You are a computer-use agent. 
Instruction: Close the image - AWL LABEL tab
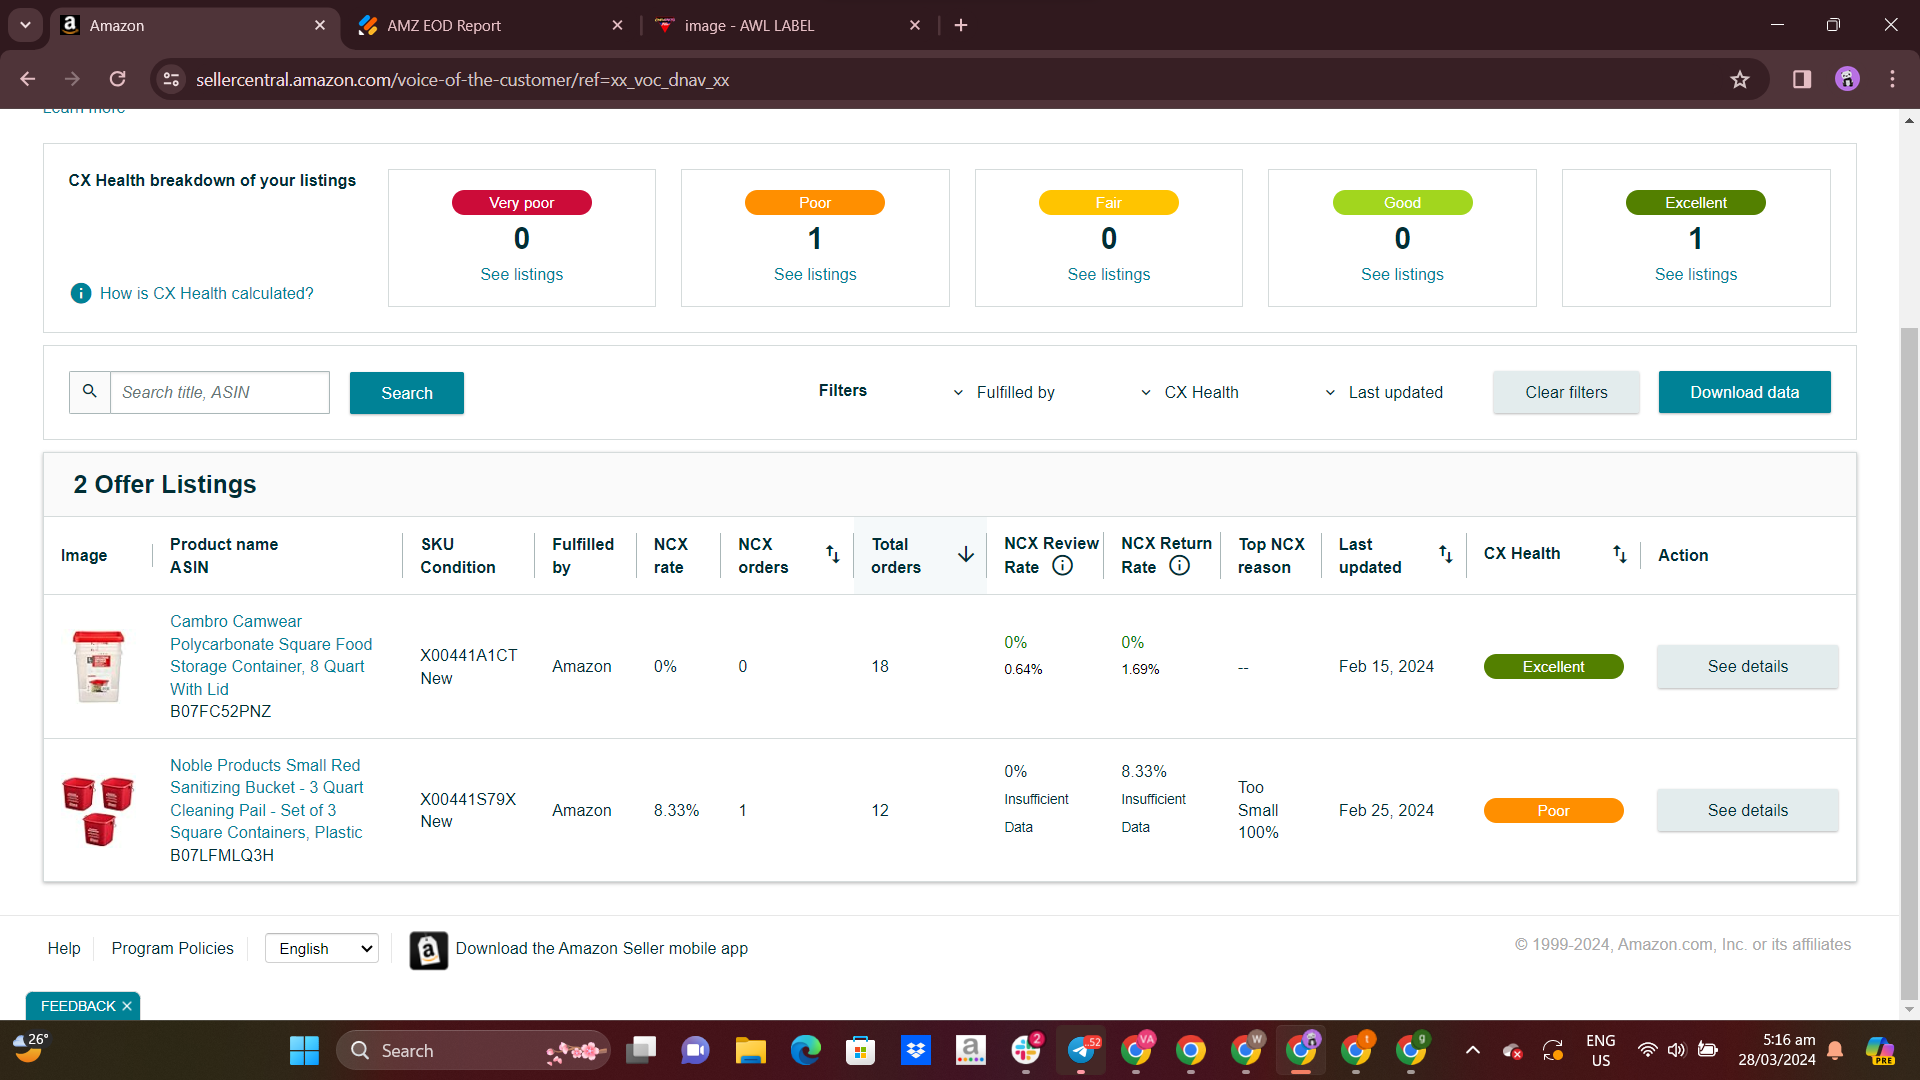tap(915, 25)
